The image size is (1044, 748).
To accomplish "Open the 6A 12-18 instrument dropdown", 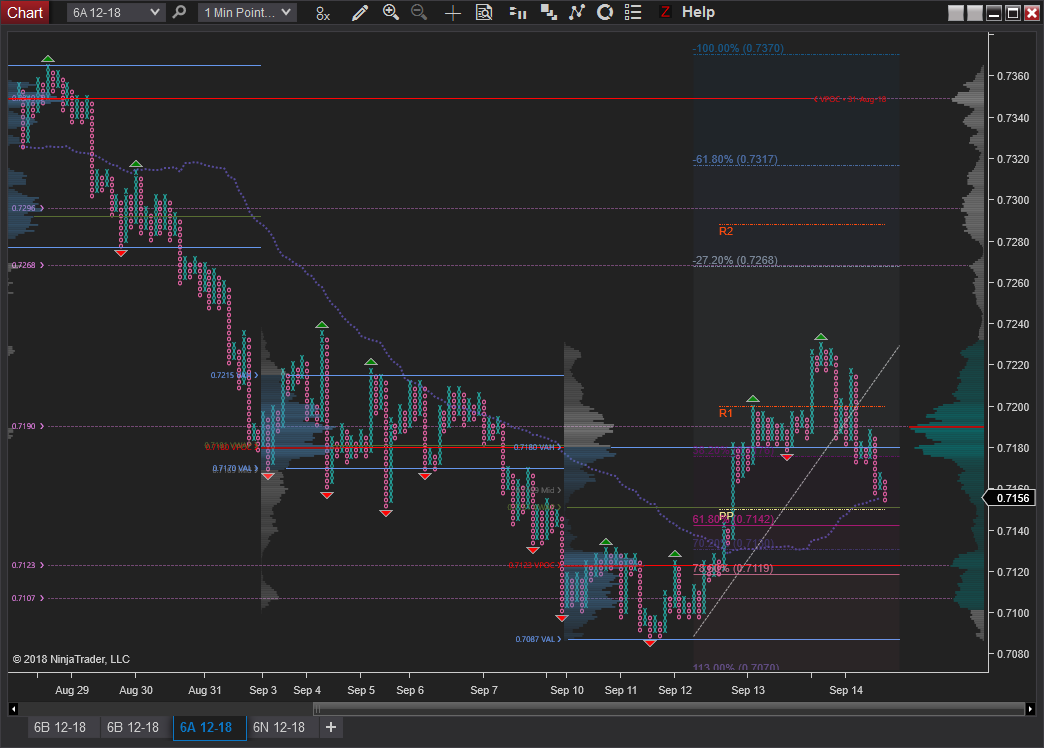I will [116, 12].
